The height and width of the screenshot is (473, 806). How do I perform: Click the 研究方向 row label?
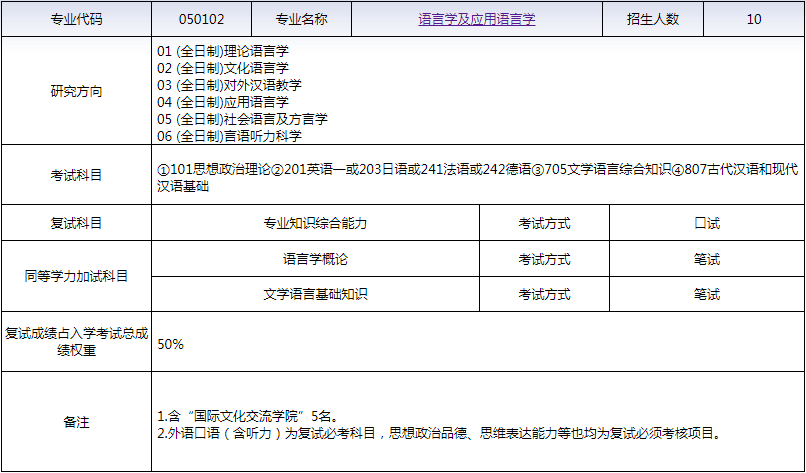(76, 92)
